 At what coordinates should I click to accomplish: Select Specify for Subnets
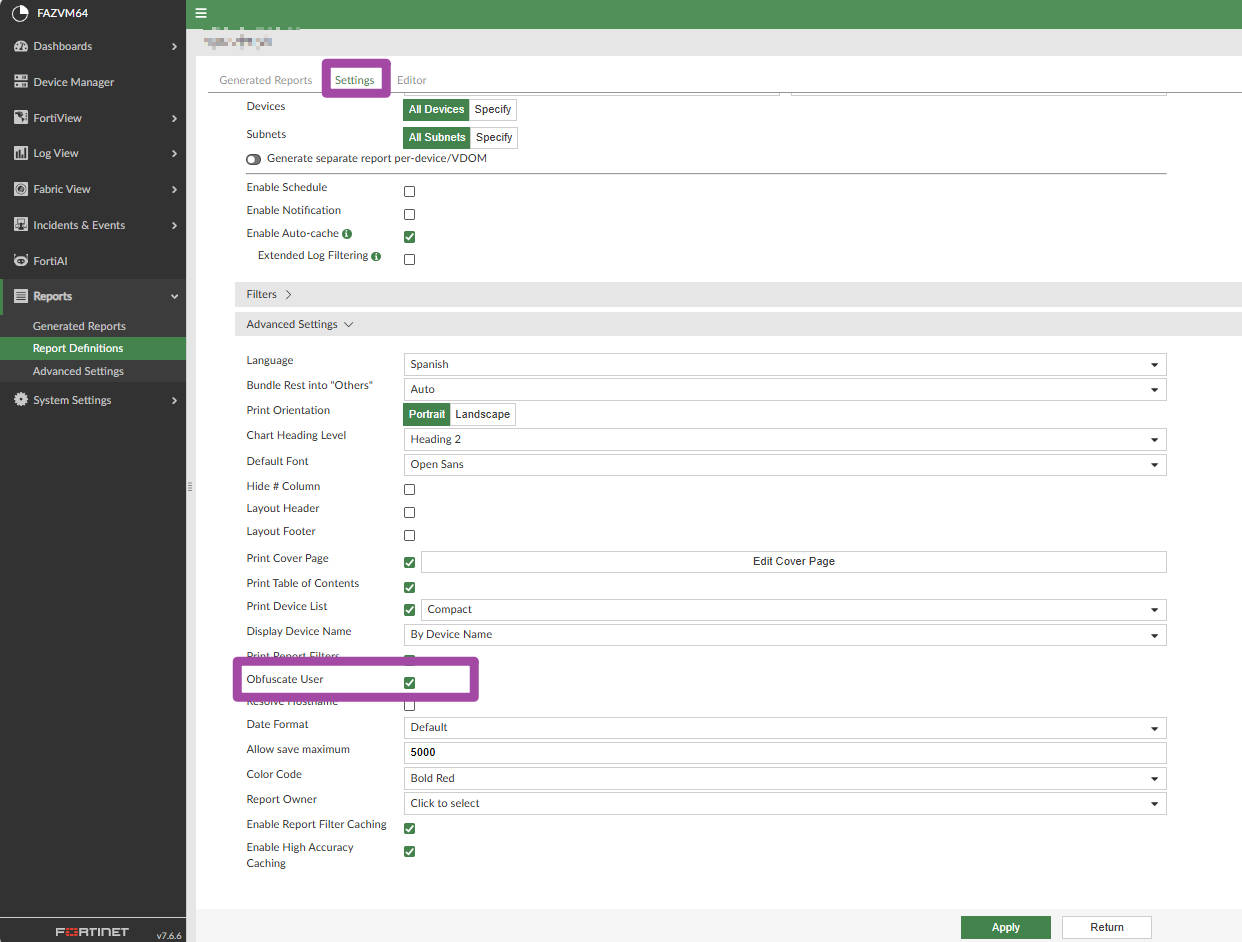494,137
